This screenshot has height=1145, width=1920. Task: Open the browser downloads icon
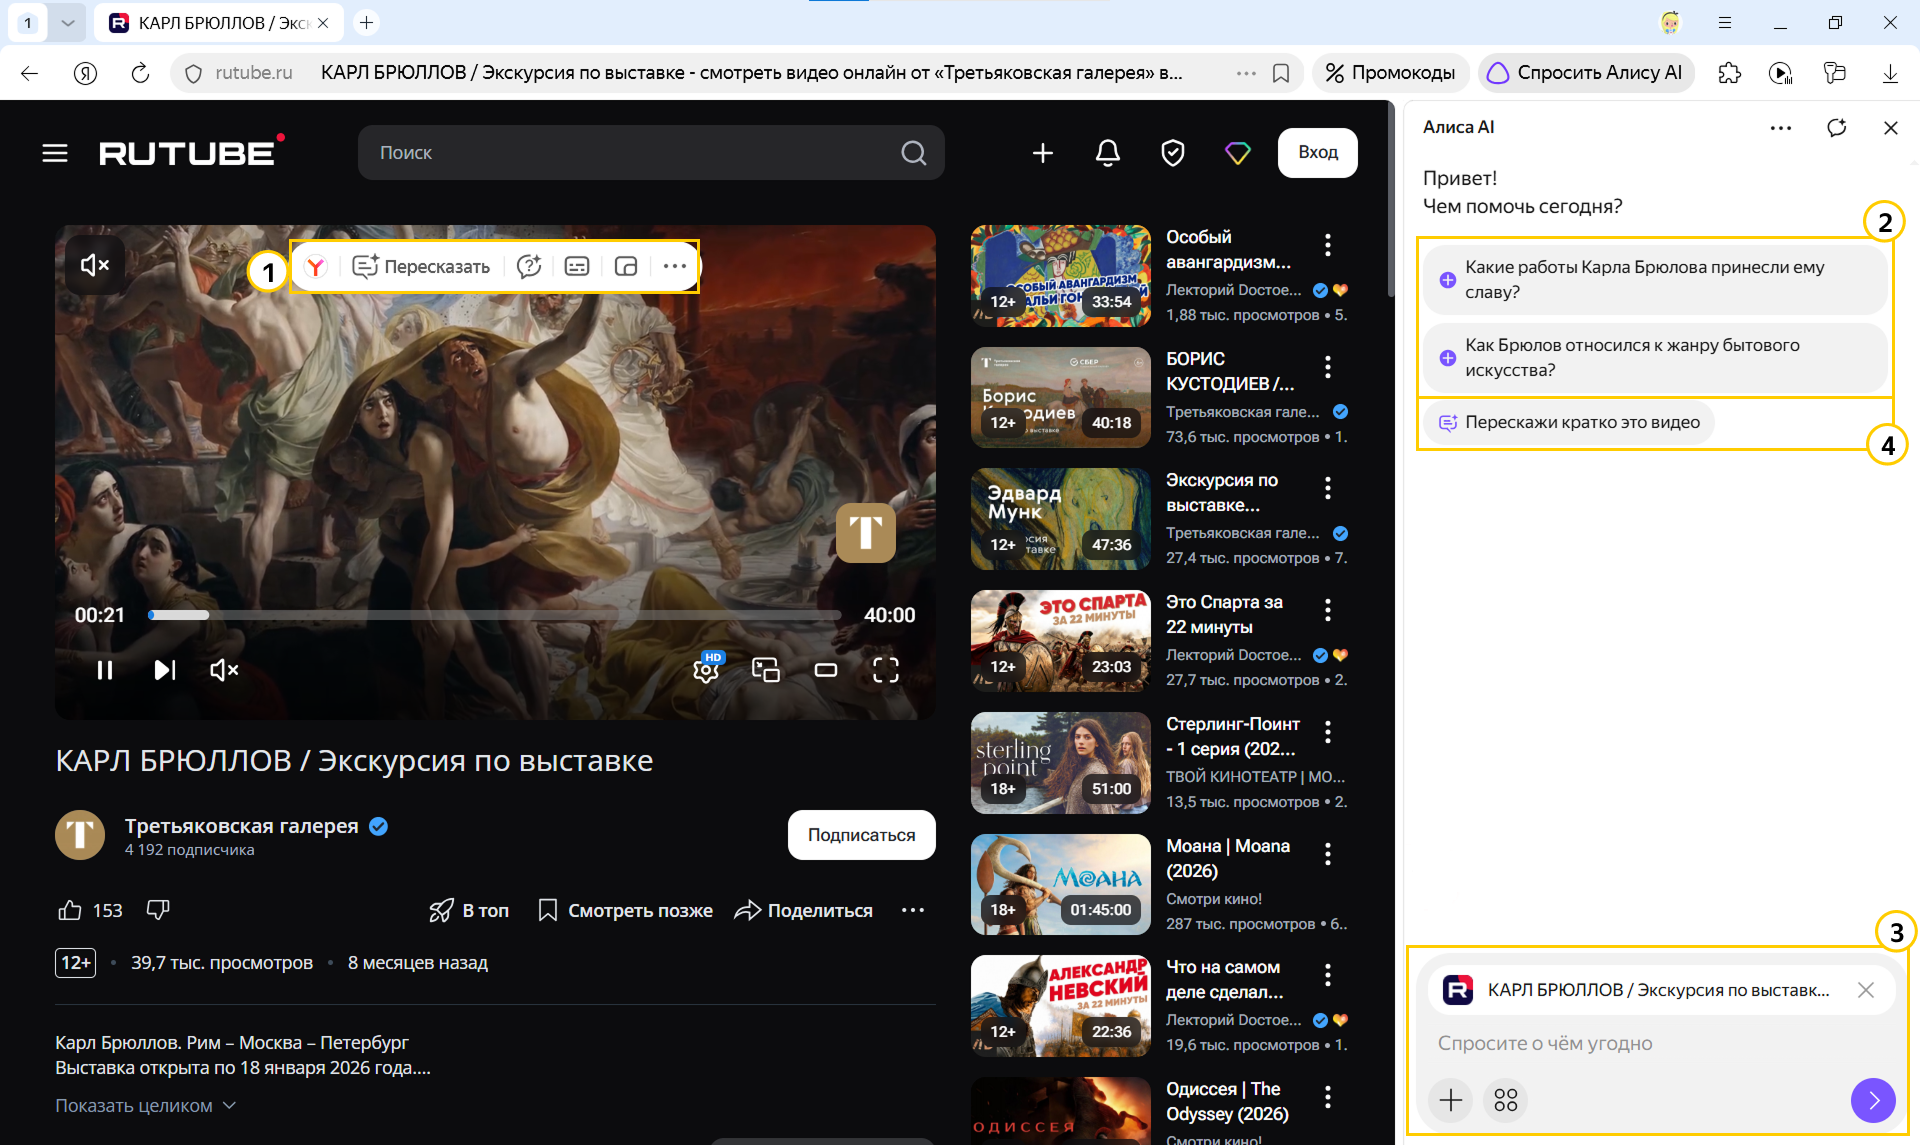[x=1890, y=73]
